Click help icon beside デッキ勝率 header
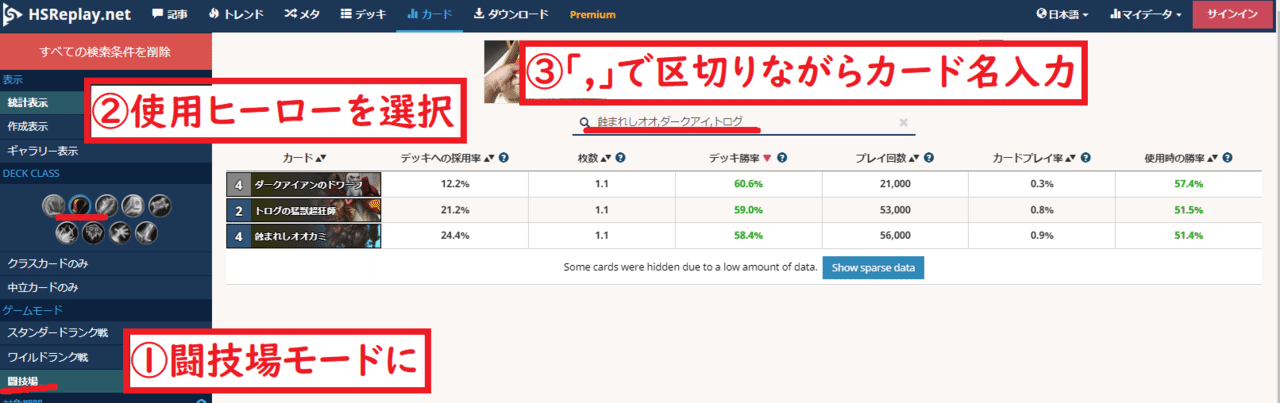This screenshot has width=1280, height=403. [781, 158]
